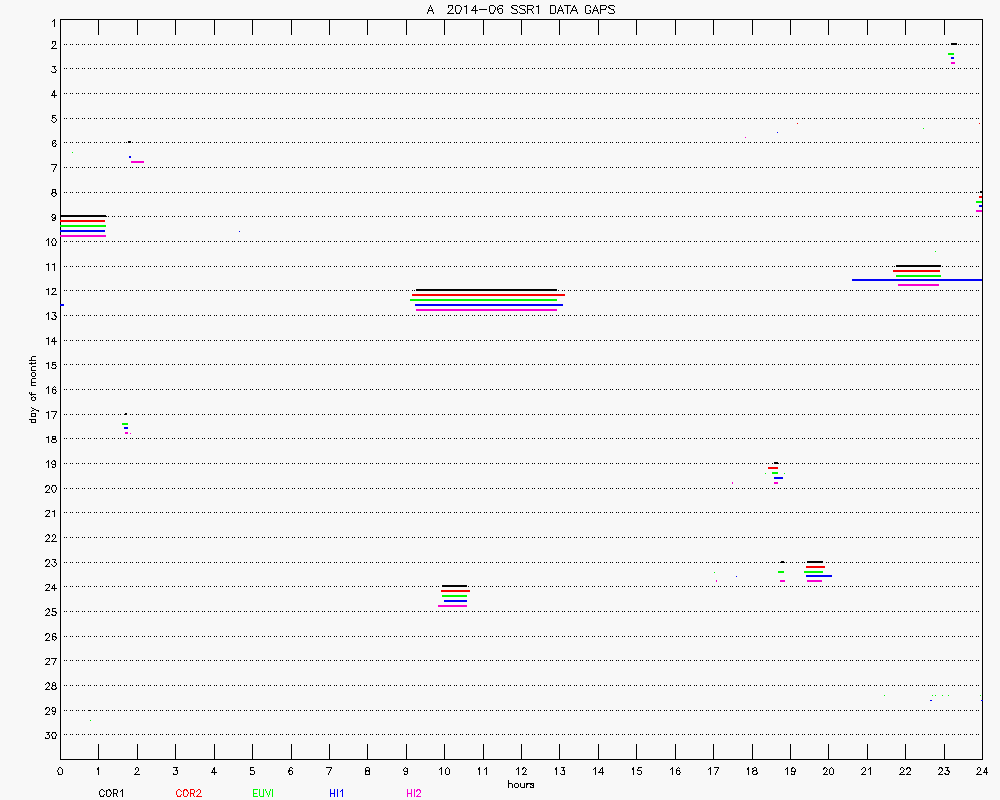Click the black COR1 bar on day 2
Viewport: 1000px width, 800px height.
[x=954, y=44]
